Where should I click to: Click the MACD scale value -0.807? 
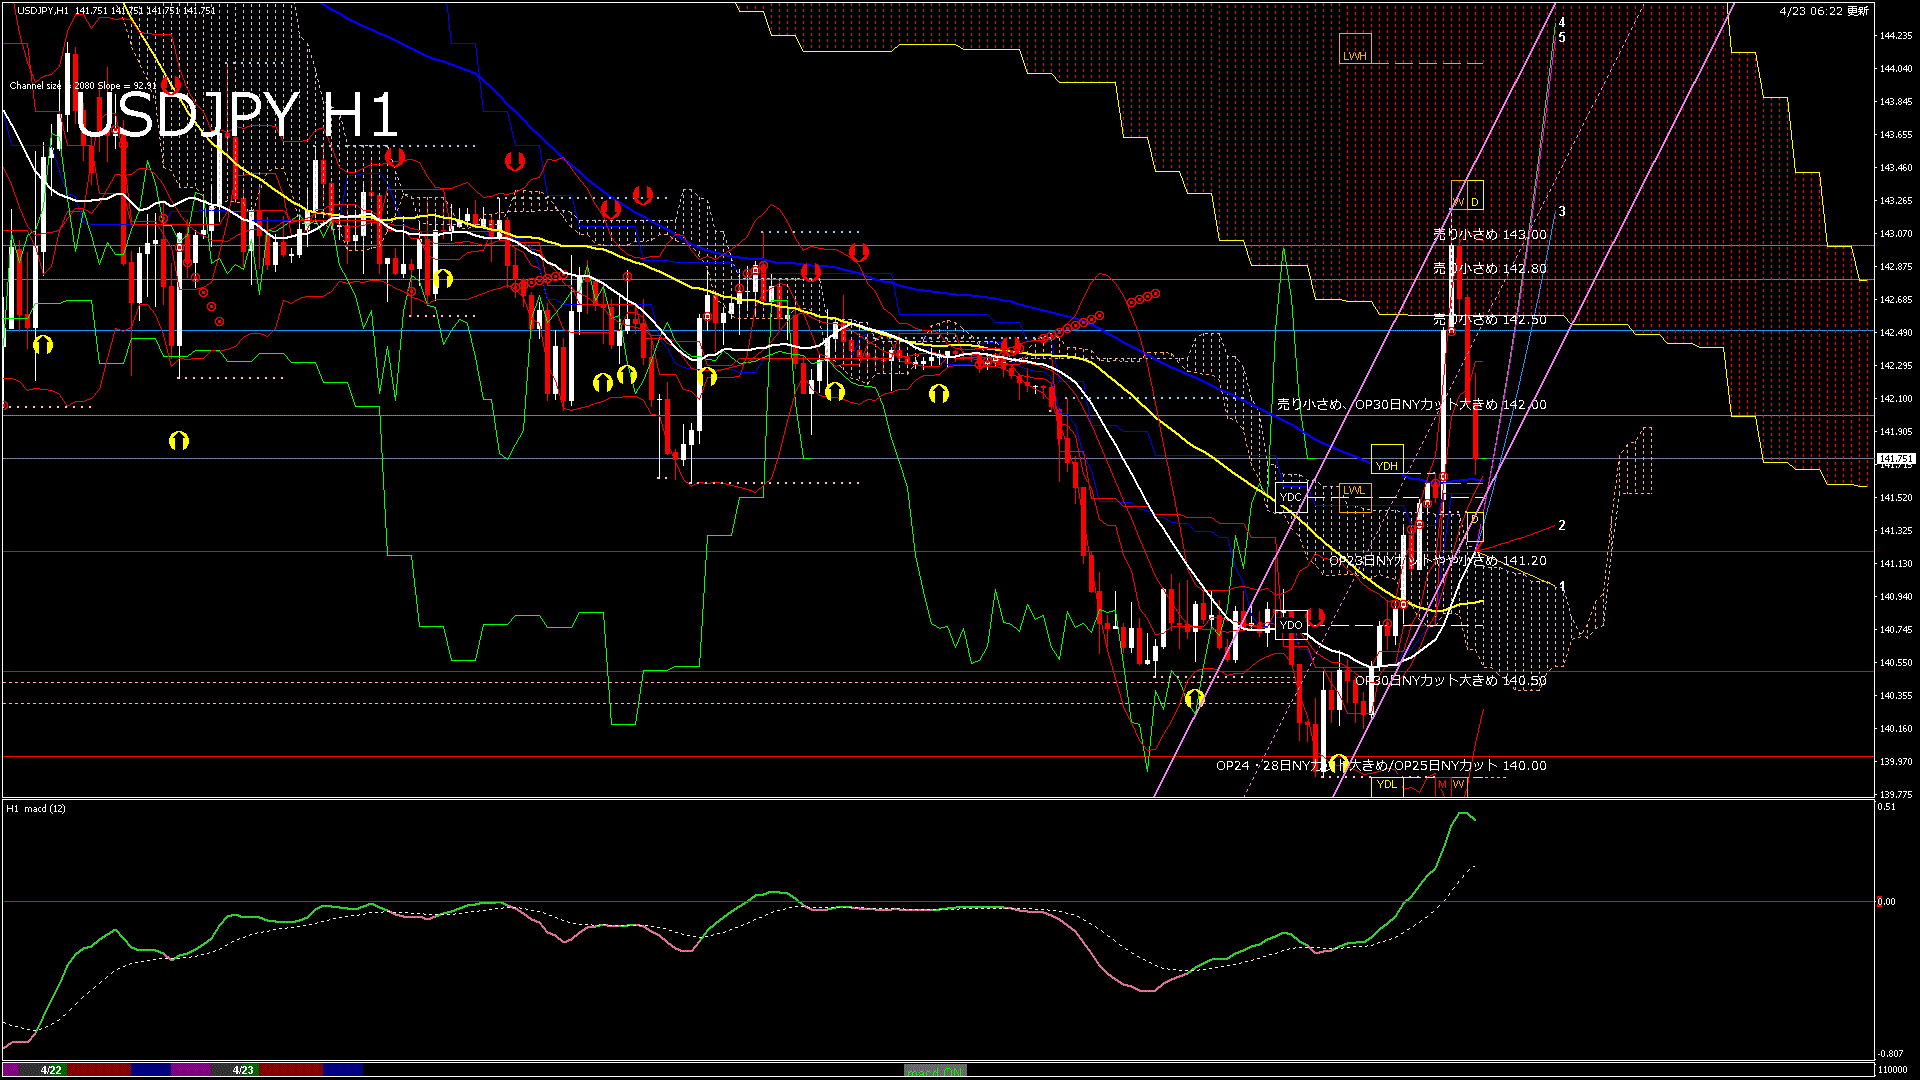coord(1890,1054)
